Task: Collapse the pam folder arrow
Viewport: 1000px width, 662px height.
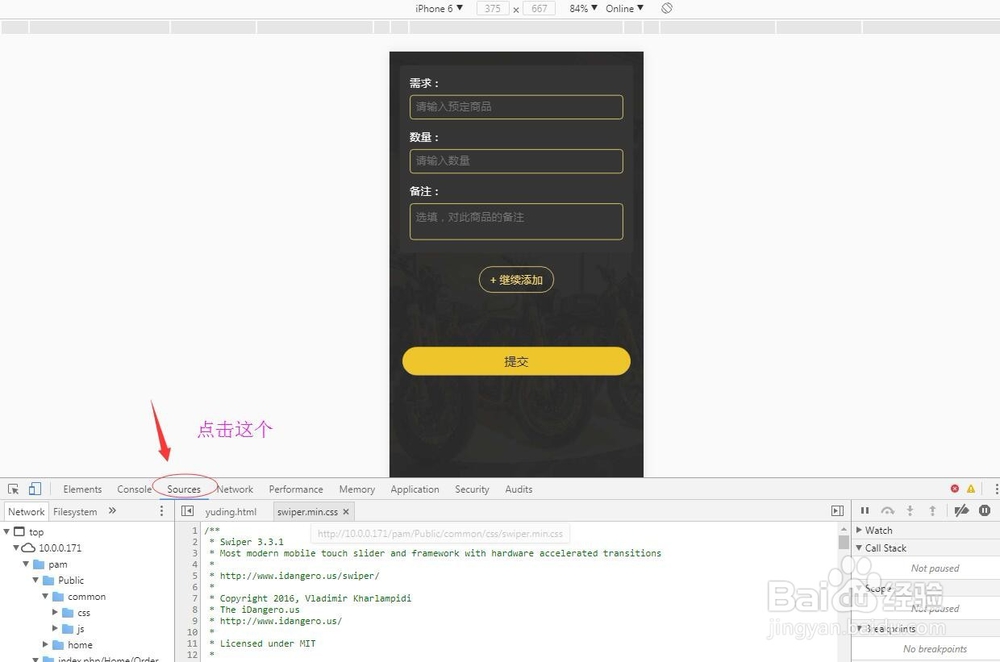Action: 26,564
